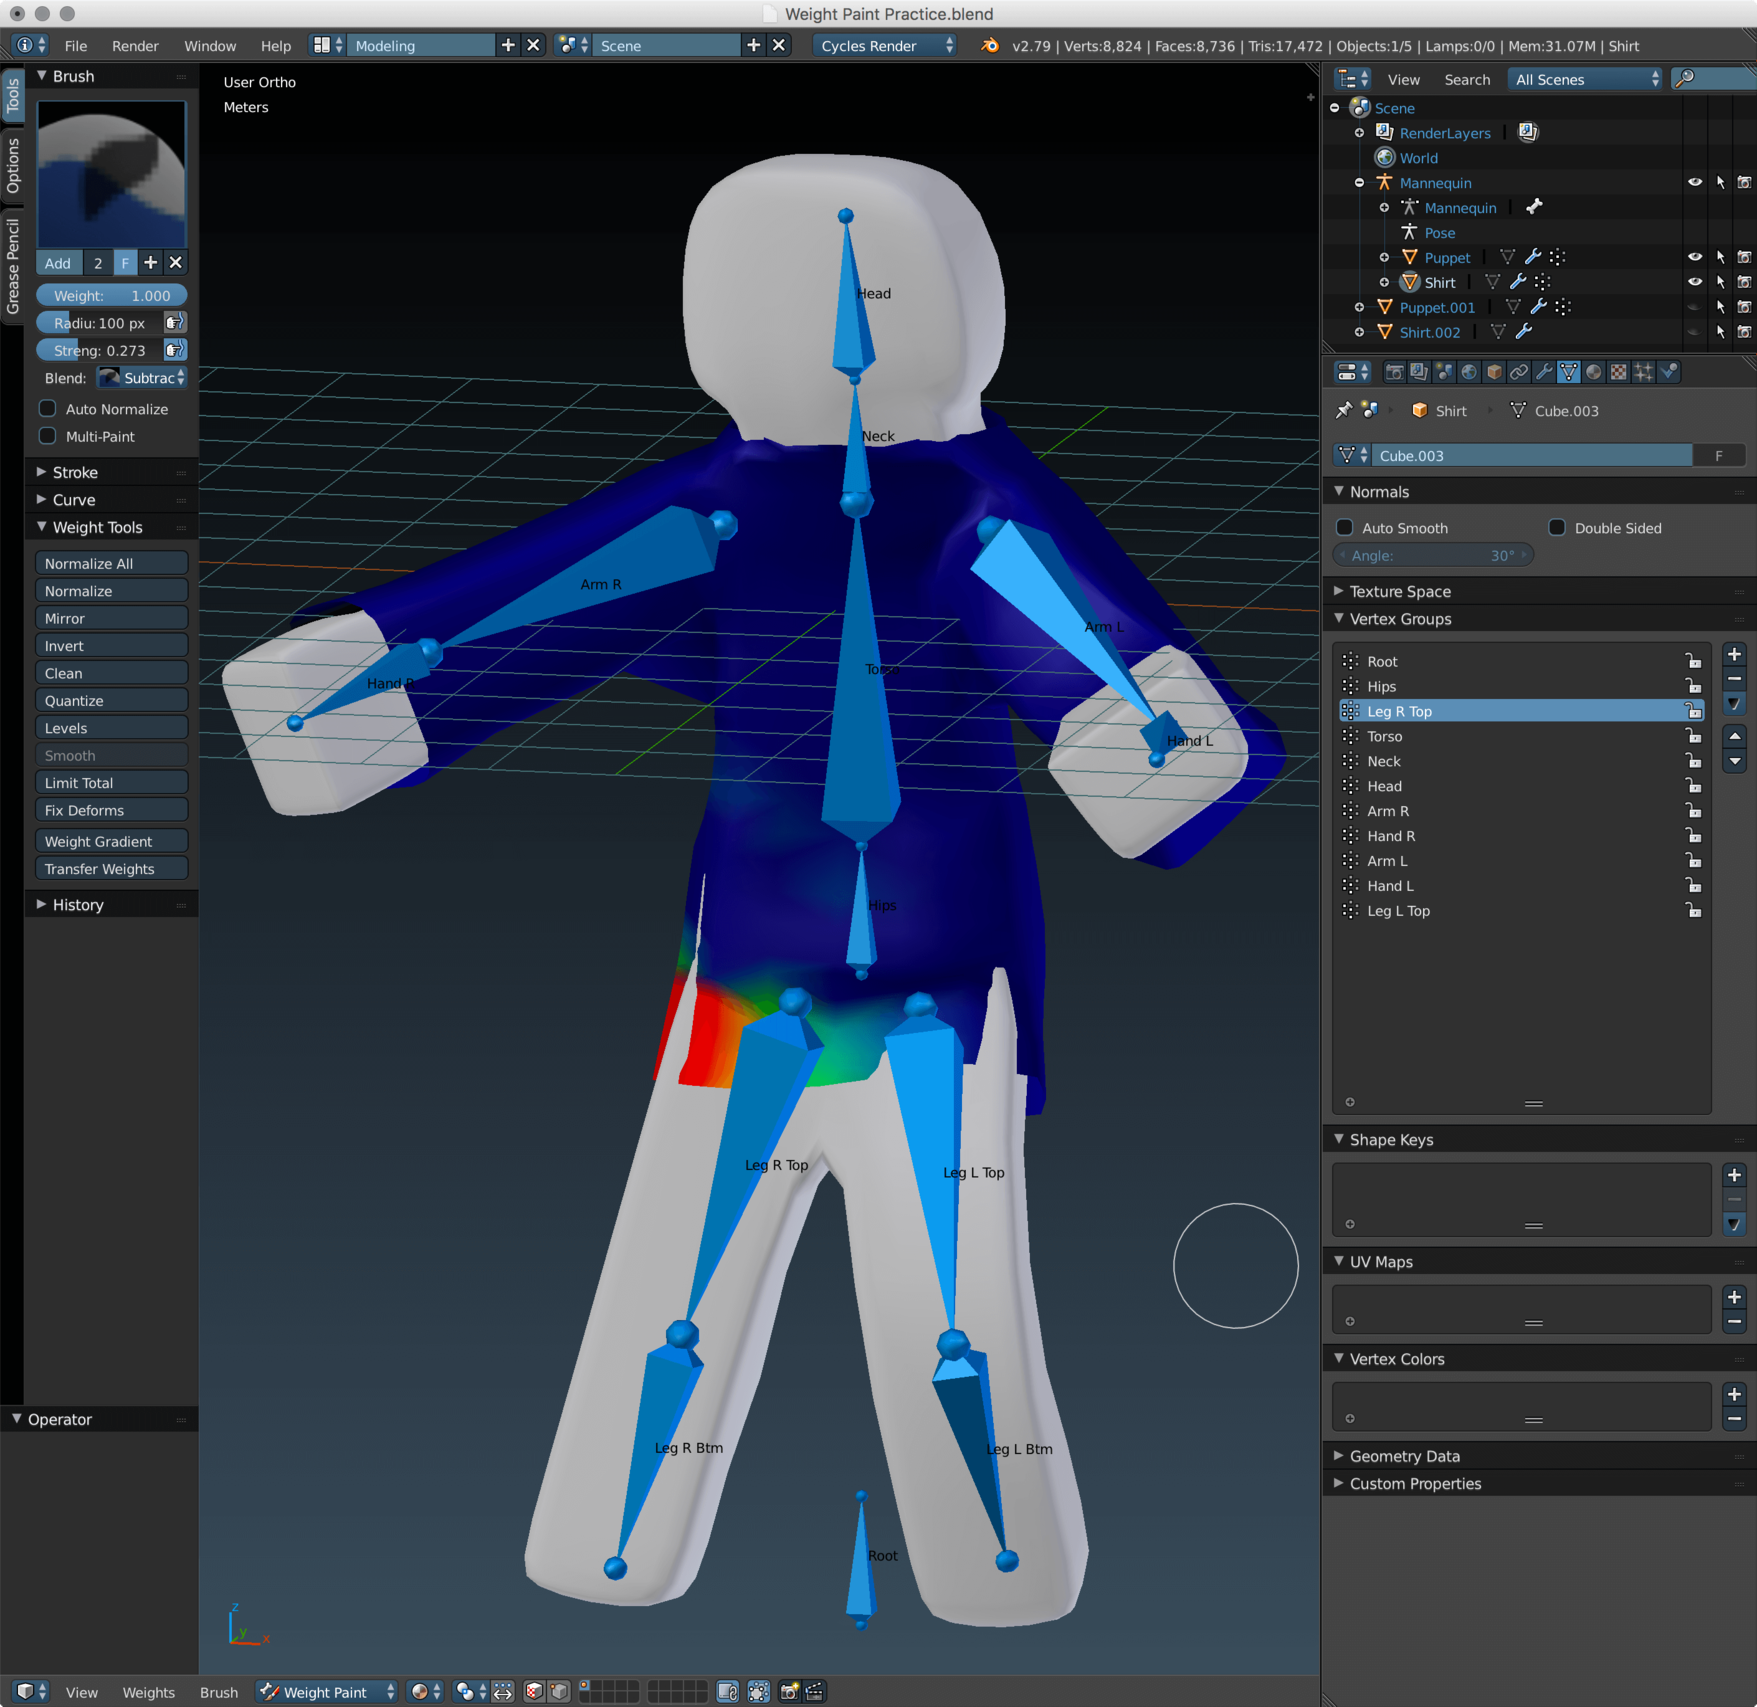Click the Transfer Weights button
The width and height of the screenshot is (1757, 1707).
[x=111, y=868]
